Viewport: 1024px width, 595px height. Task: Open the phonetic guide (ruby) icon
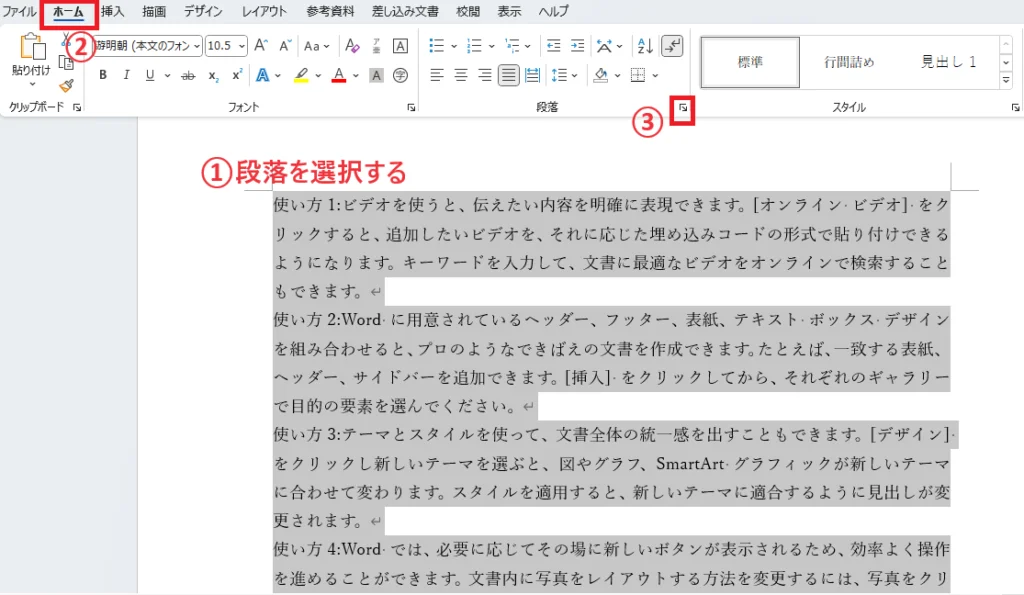tap(376, 46)
